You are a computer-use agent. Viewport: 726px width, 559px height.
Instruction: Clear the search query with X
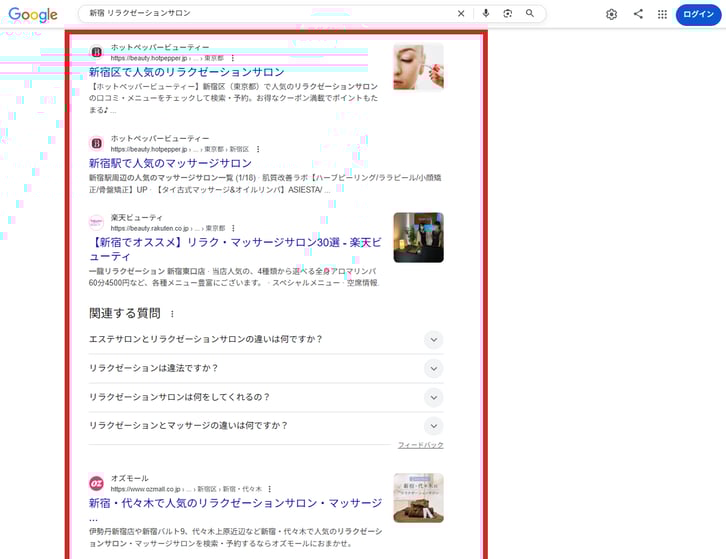[x=461, y=14]
